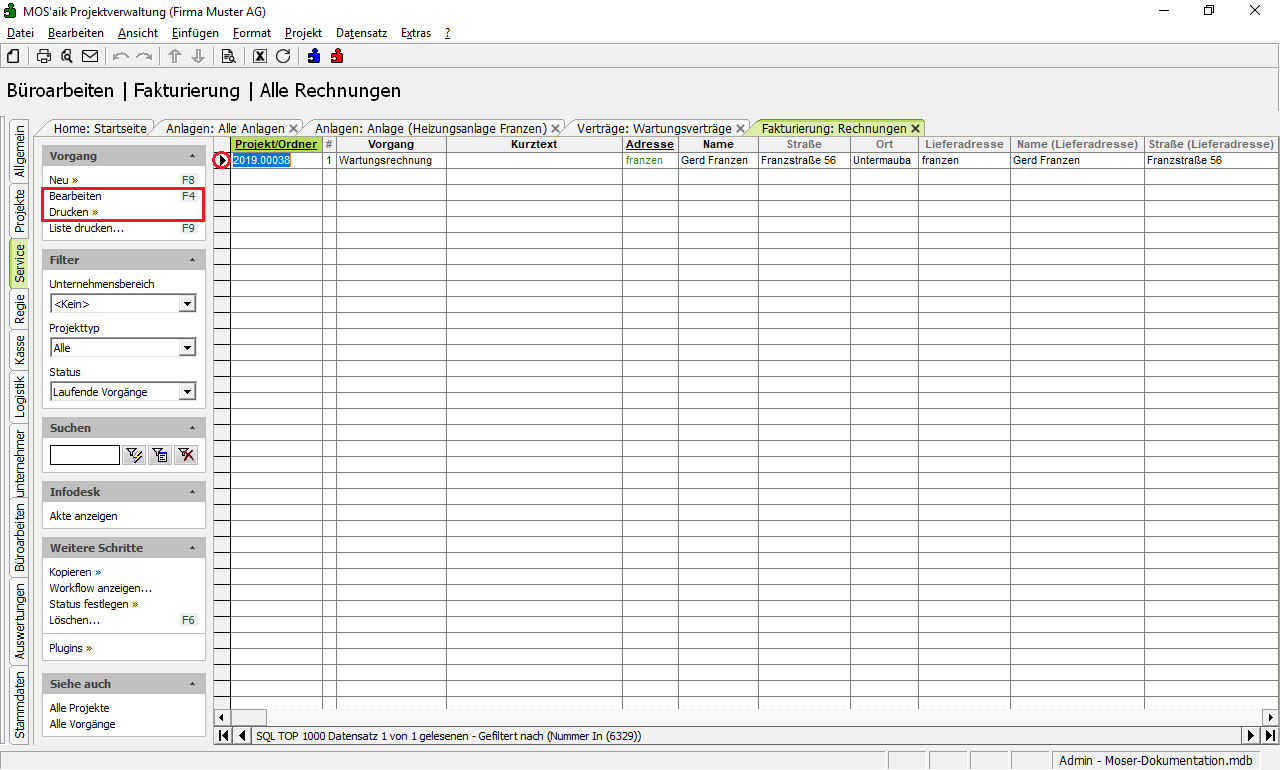Click the Excel export toolbar icon
Viewport: 1280px width, 770px height.
coord(260,56)
